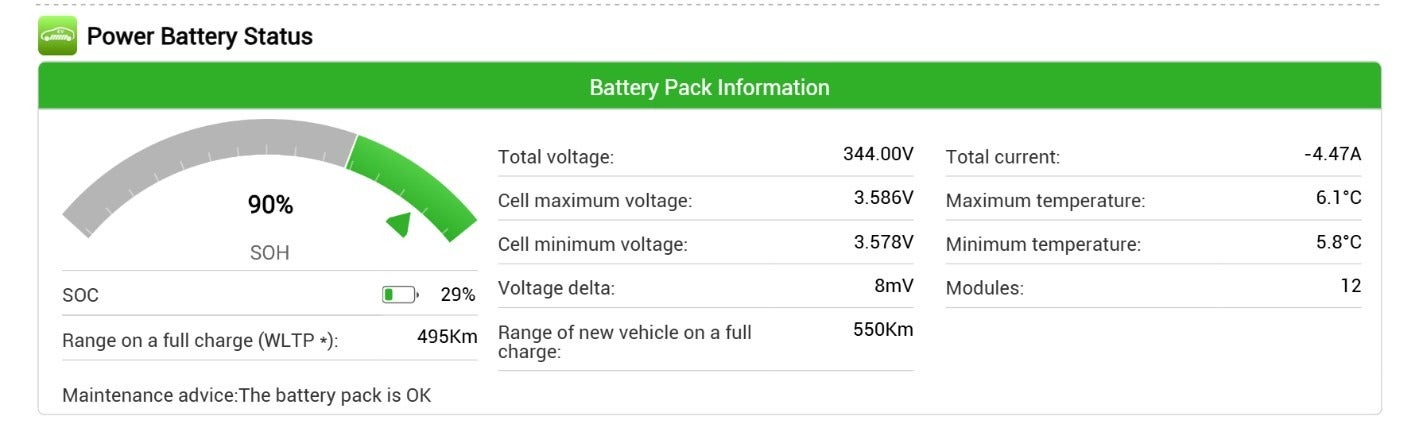Screen dimensions: 1416x422
Task: Click the SOC battery level icon
Action: coord(399,295)
